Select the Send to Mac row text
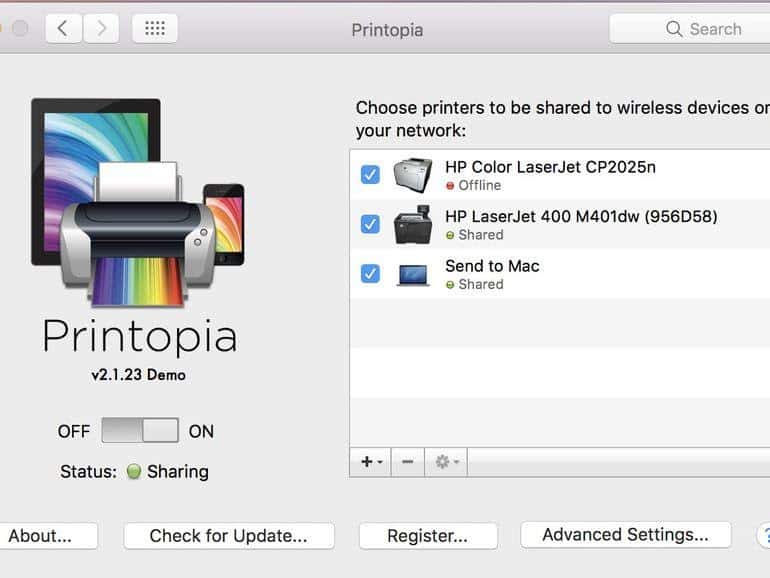The height and width of the screenshot is (578, 770). click(492, 266)
